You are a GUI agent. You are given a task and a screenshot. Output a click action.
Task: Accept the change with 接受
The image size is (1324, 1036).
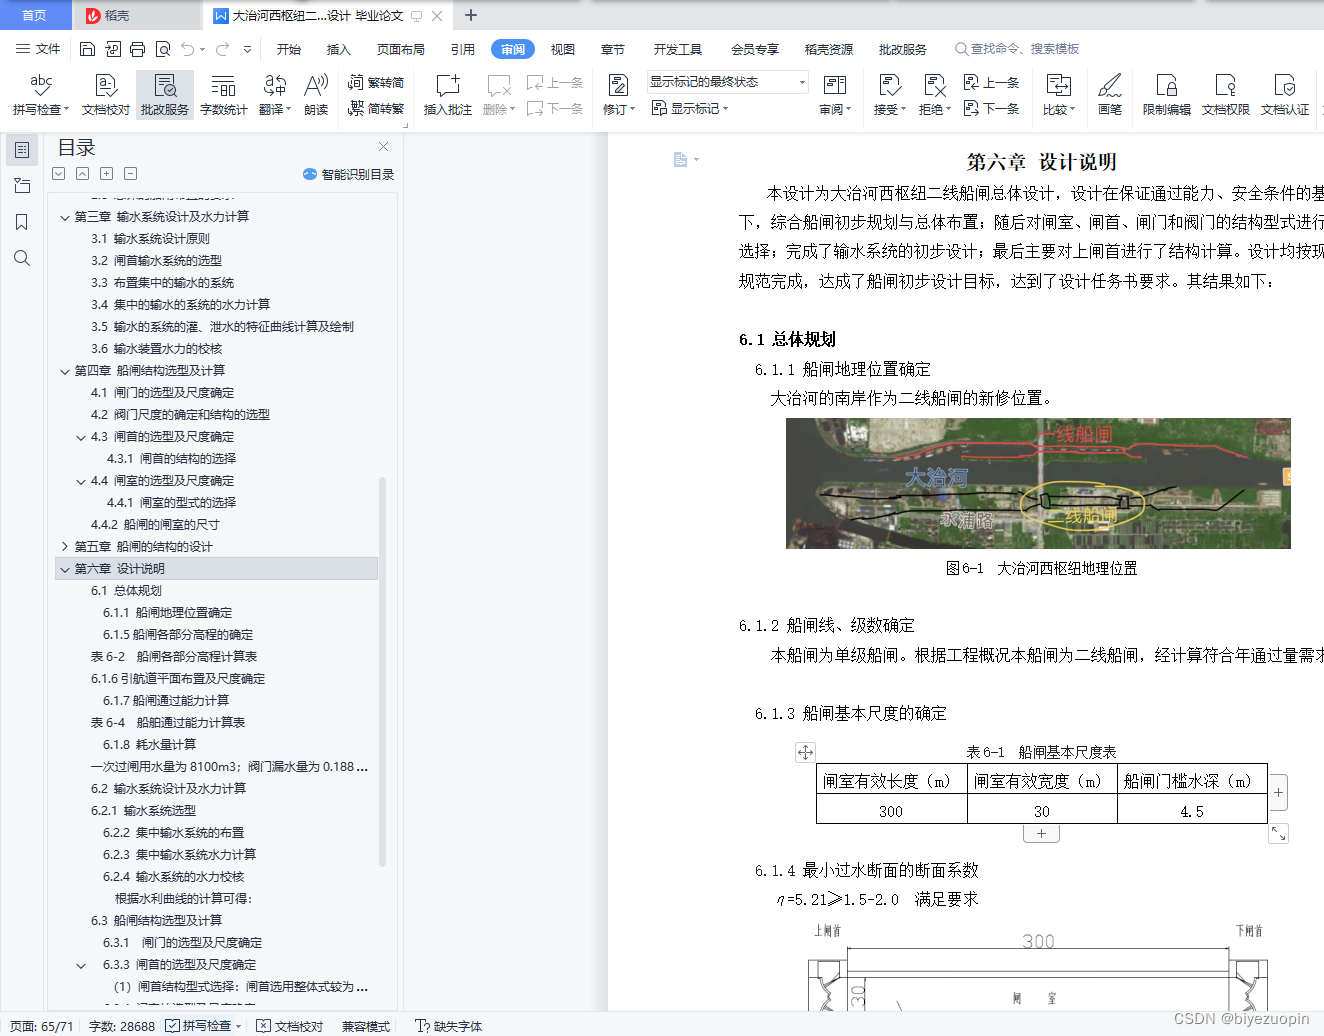point(889,94)
